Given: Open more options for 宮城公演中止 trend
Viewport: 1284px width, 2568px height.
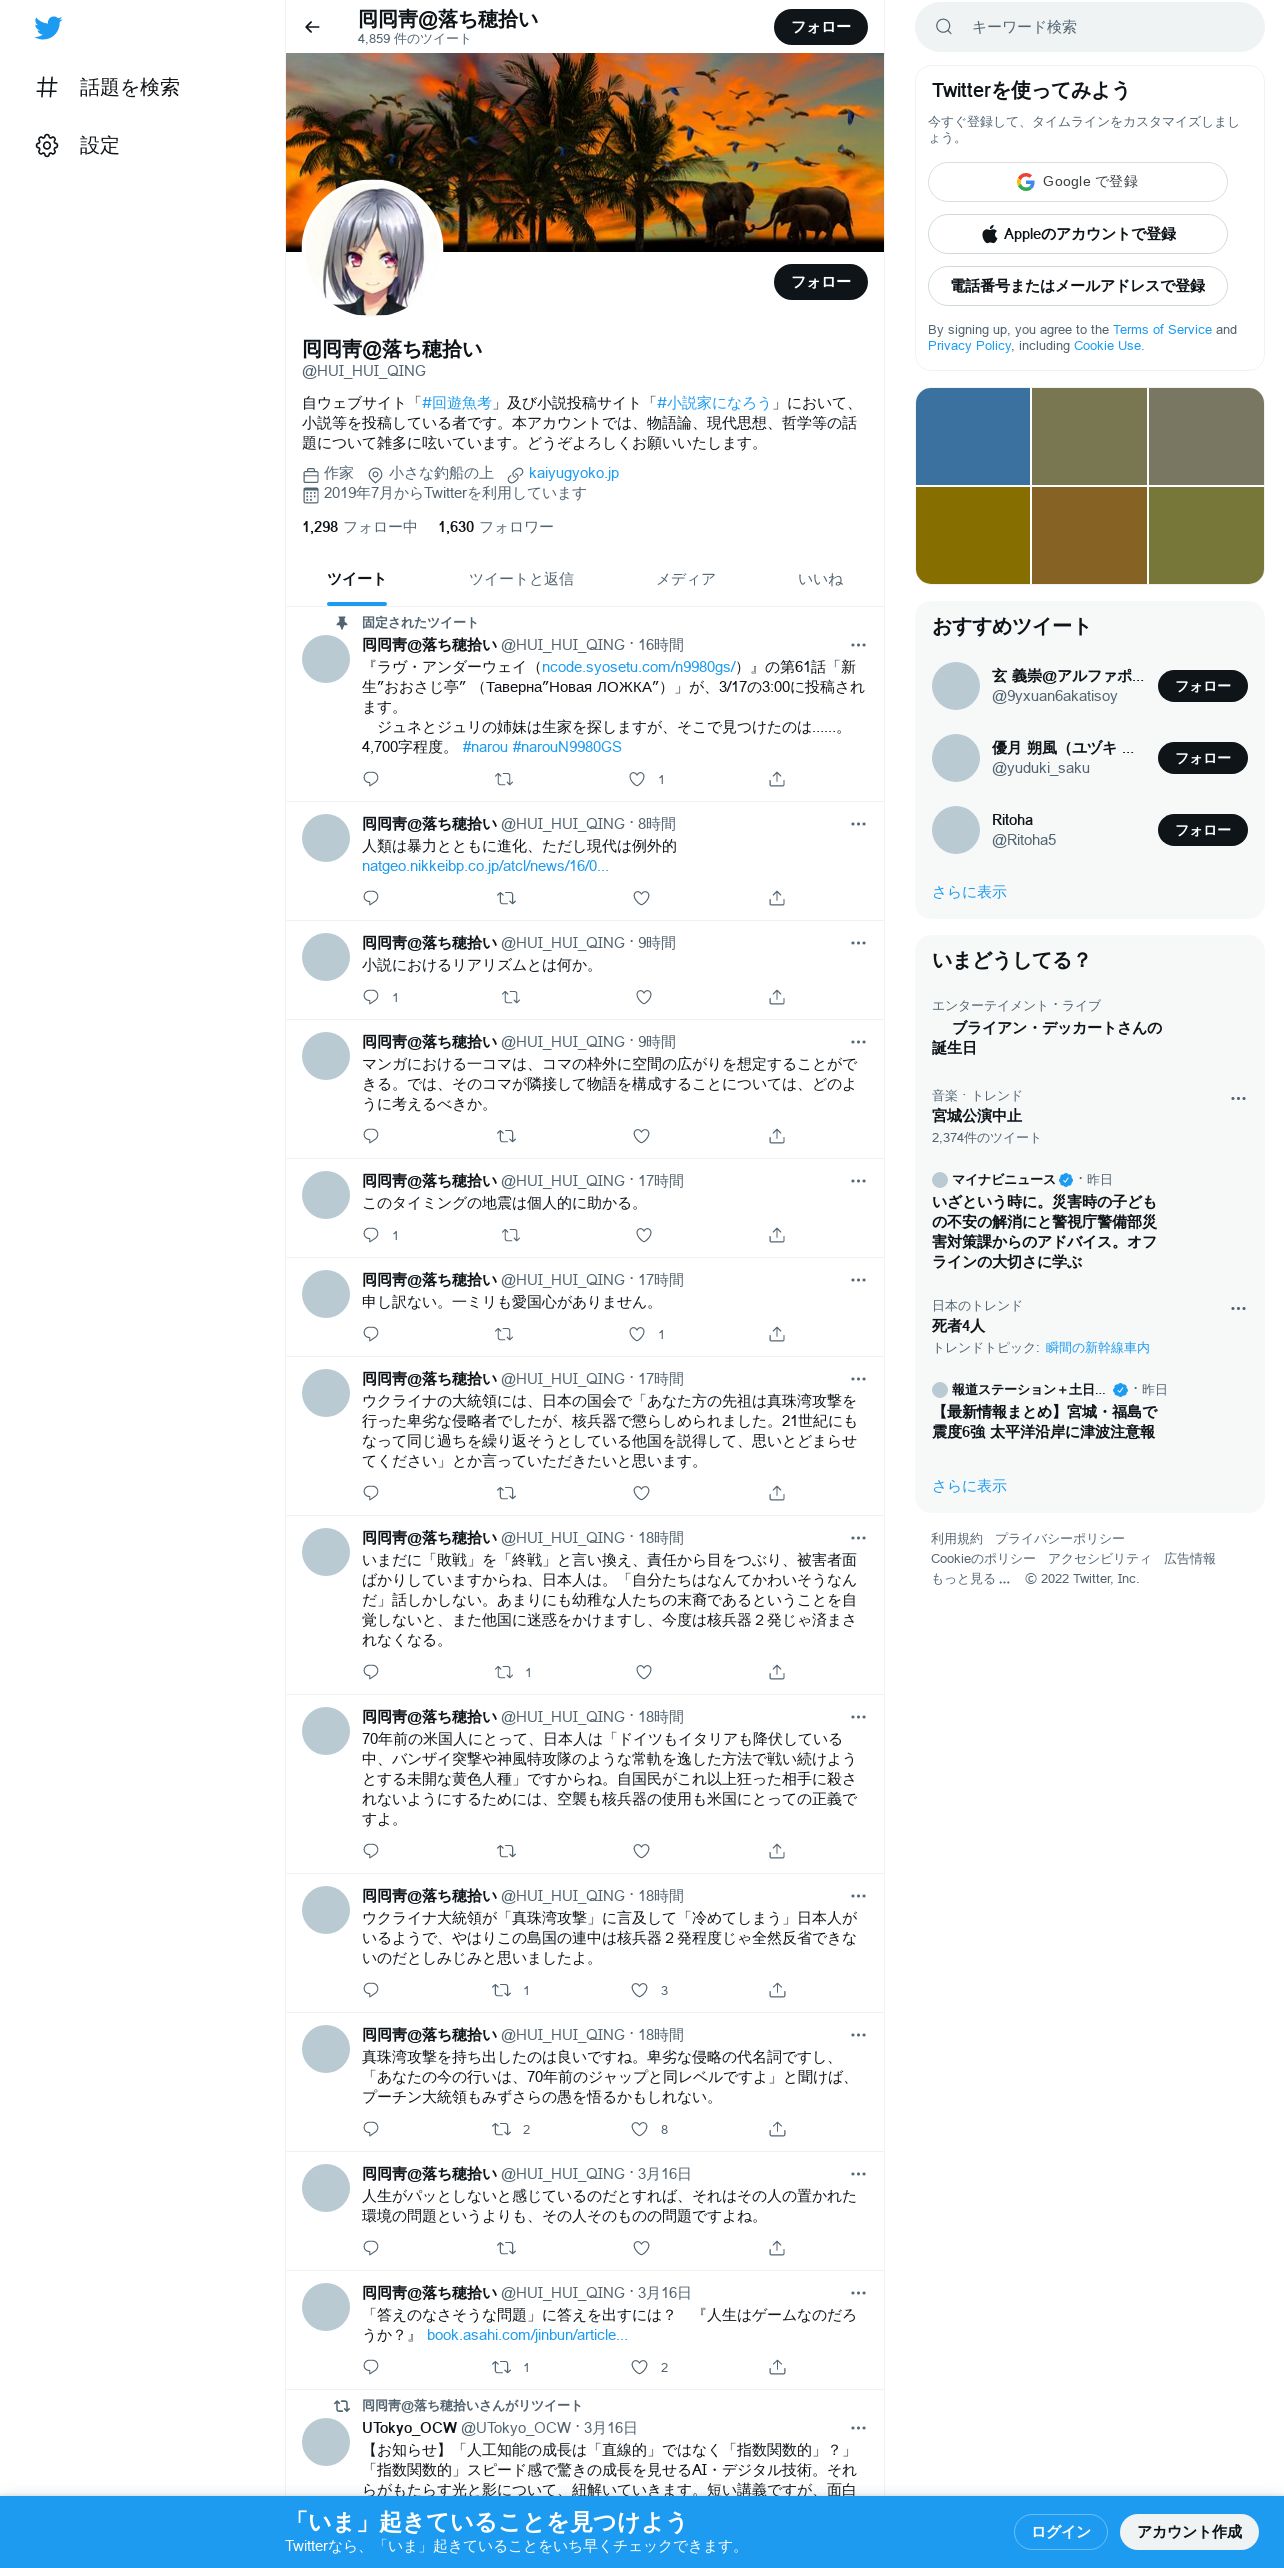Looking at the screenshot, I should (1238, 1098).
